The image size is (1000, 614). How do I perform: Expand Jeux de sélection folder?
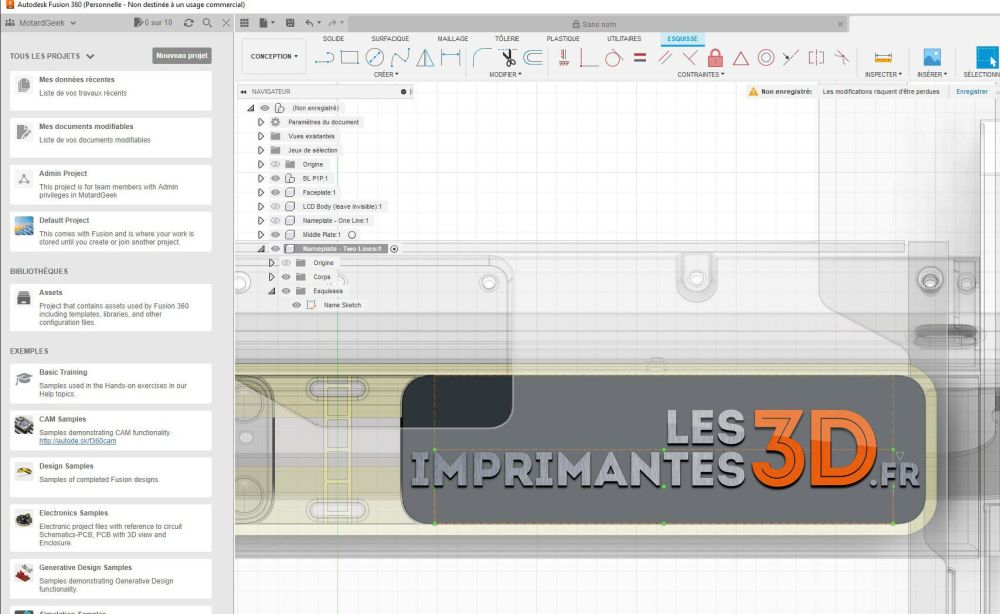[261, 150]
